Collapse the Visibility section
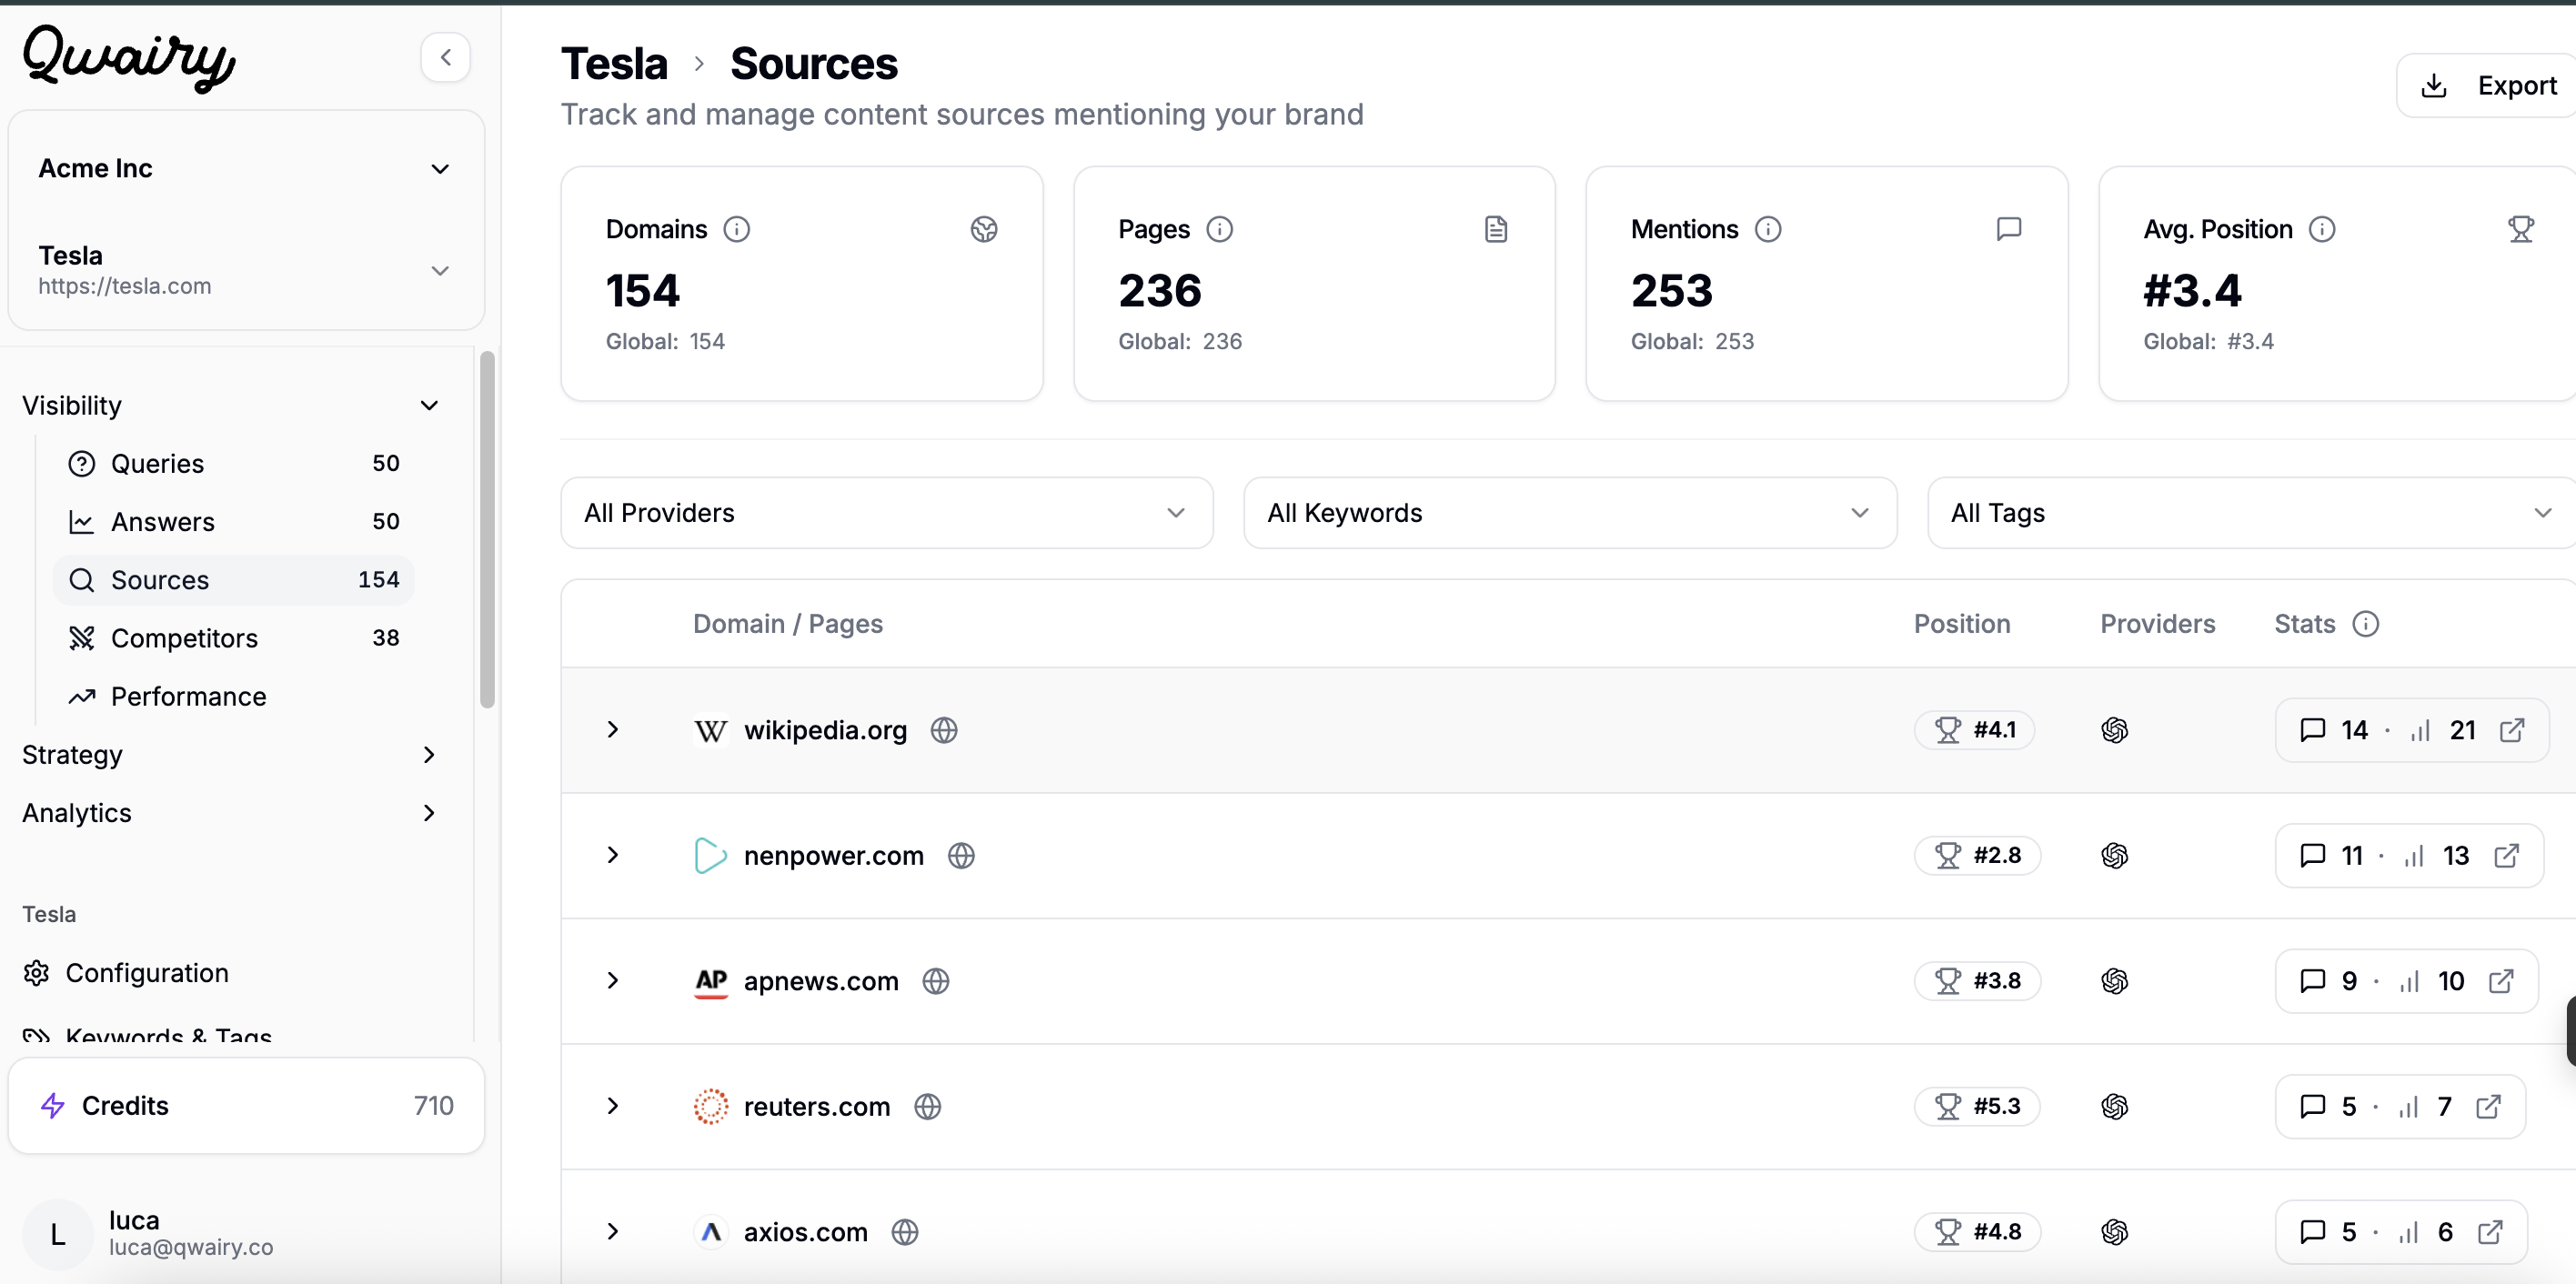Image resolution: width=2576 pixels, height=1284 pixels. point(232,406)
